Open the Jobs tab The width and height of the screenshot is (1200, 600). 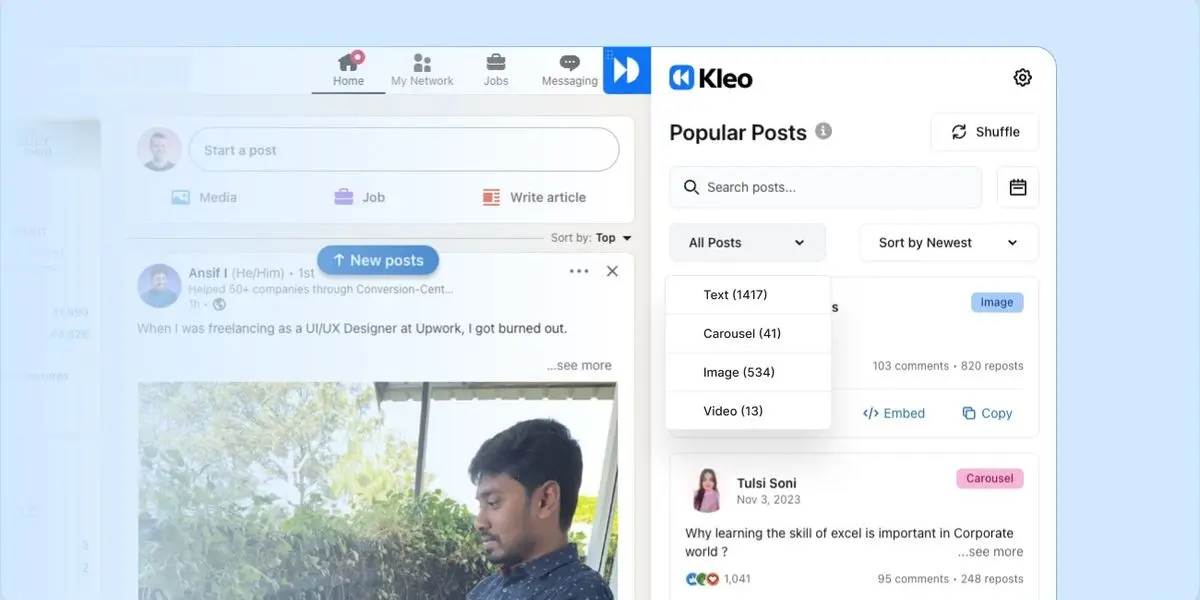pyautogui.click(x=496, y=70)
